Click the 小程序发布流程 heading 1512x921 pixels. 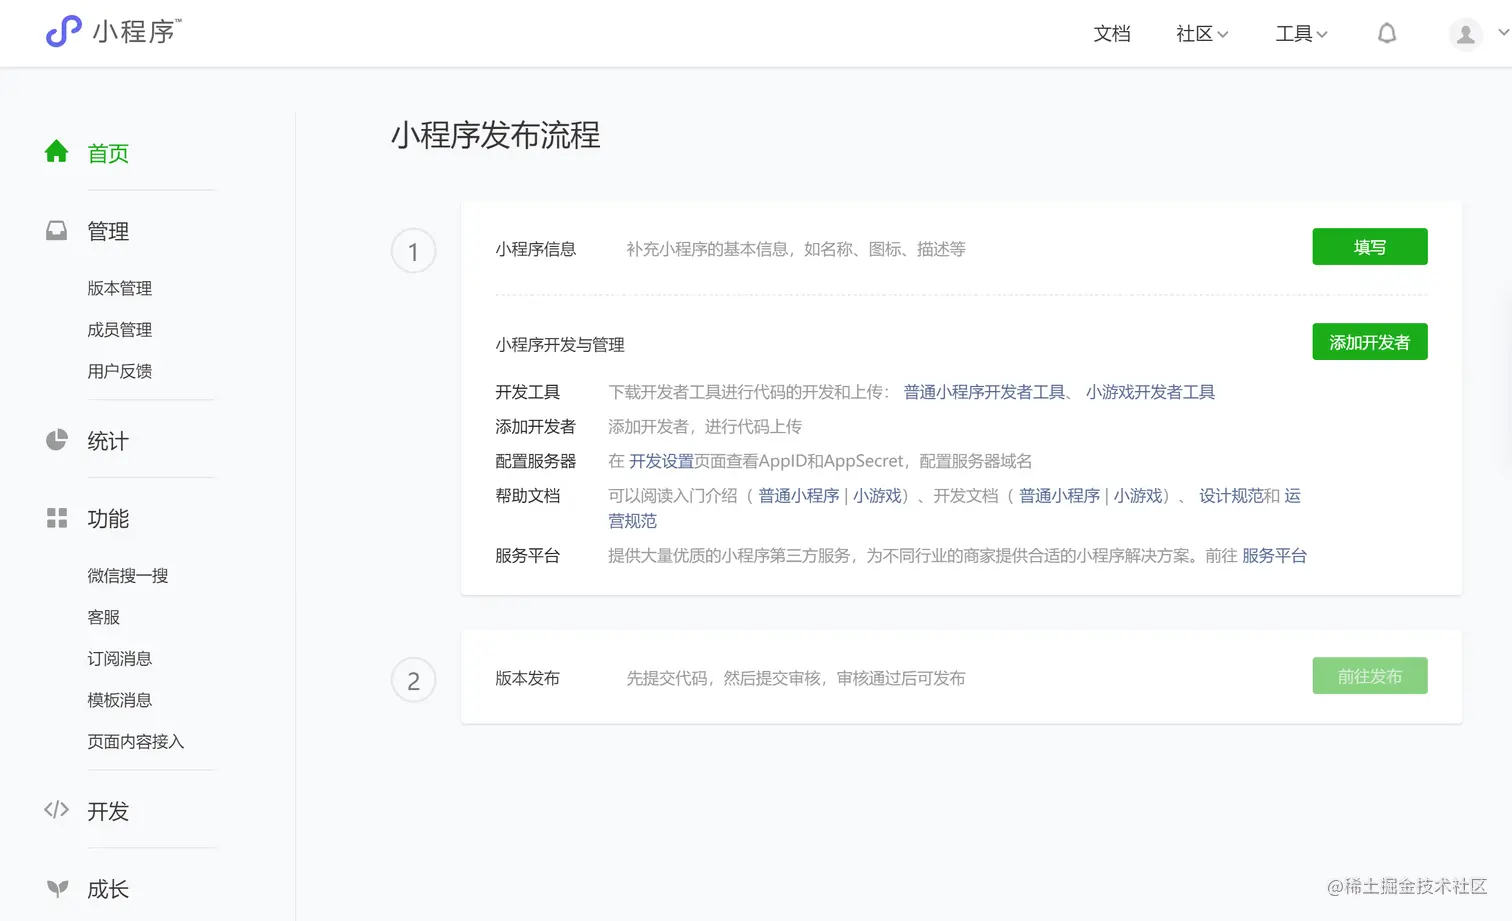click(x=495, y=135)
